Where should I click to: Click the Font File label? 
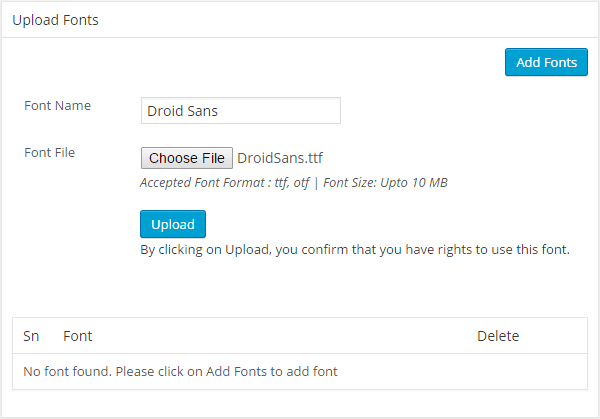click(x=49, y=152)
